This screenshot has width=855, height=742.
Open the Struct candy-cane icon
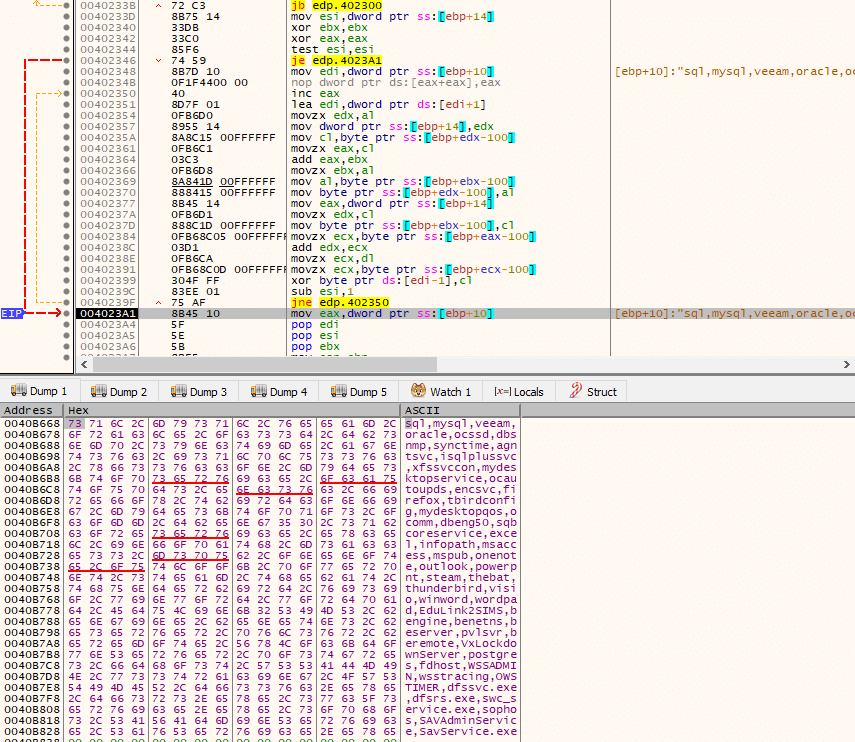click(576, 390)
